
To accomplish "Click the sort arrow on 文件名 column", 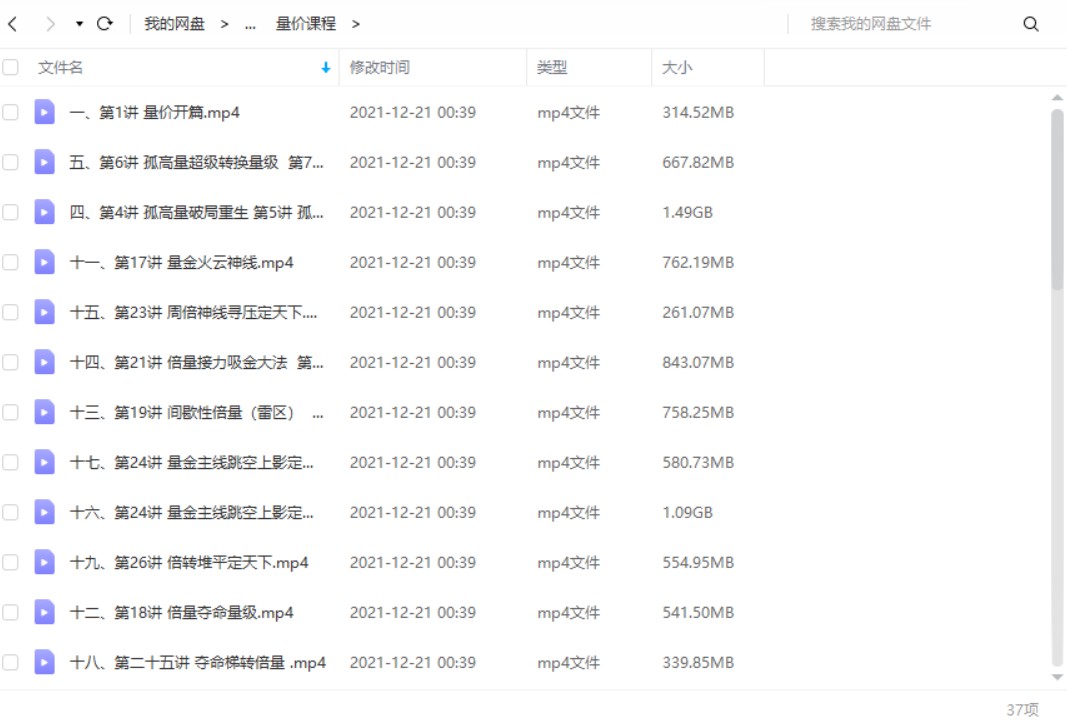I will tap(323, 67).
